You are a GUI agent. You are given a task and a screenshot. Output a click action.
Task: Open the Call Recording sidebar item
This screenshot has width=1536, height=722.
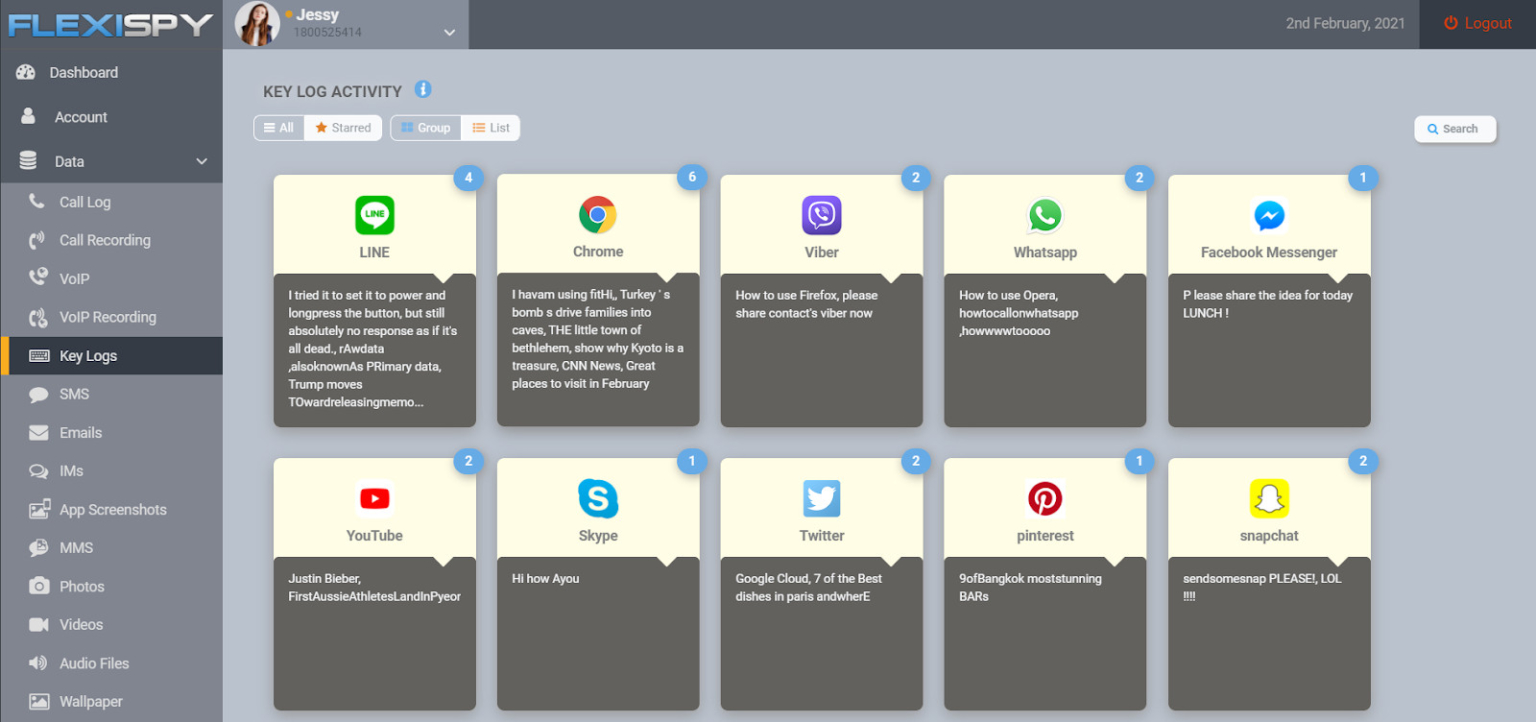(x=104, y=240)
